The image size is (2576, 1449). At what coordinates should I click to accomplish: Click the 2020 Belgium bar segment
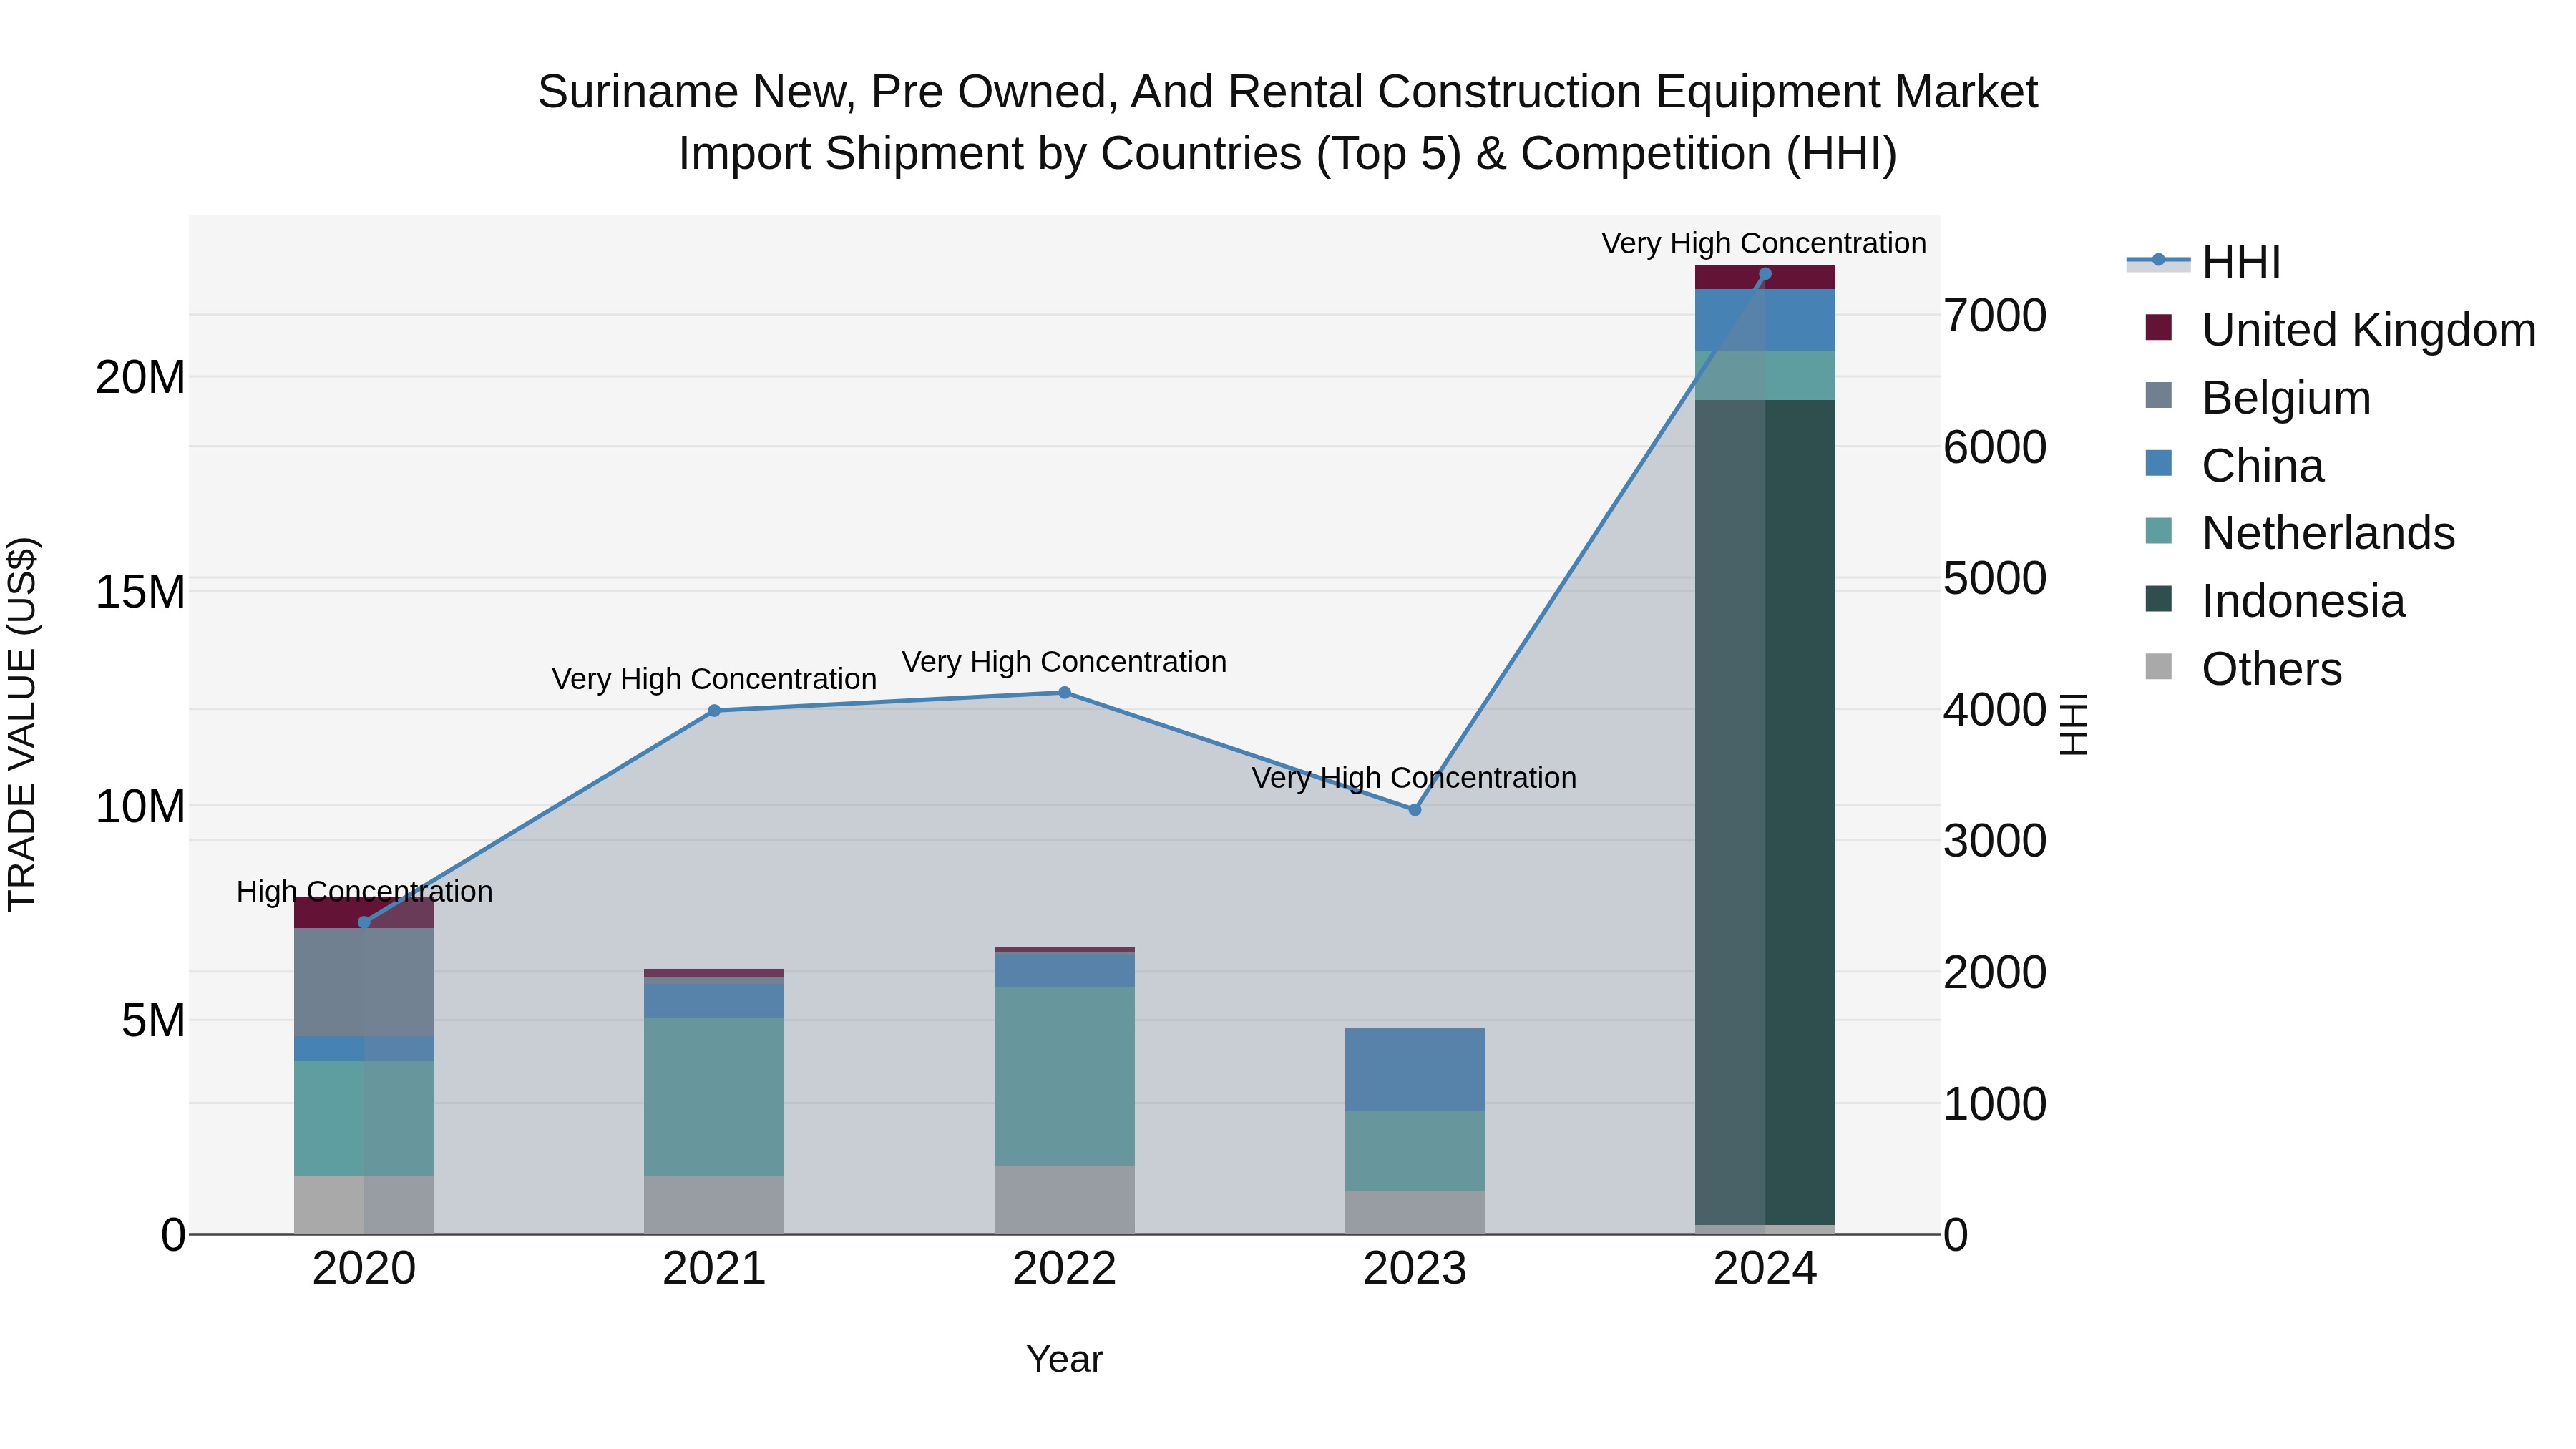pyautogui.click(x=364, y=982)
